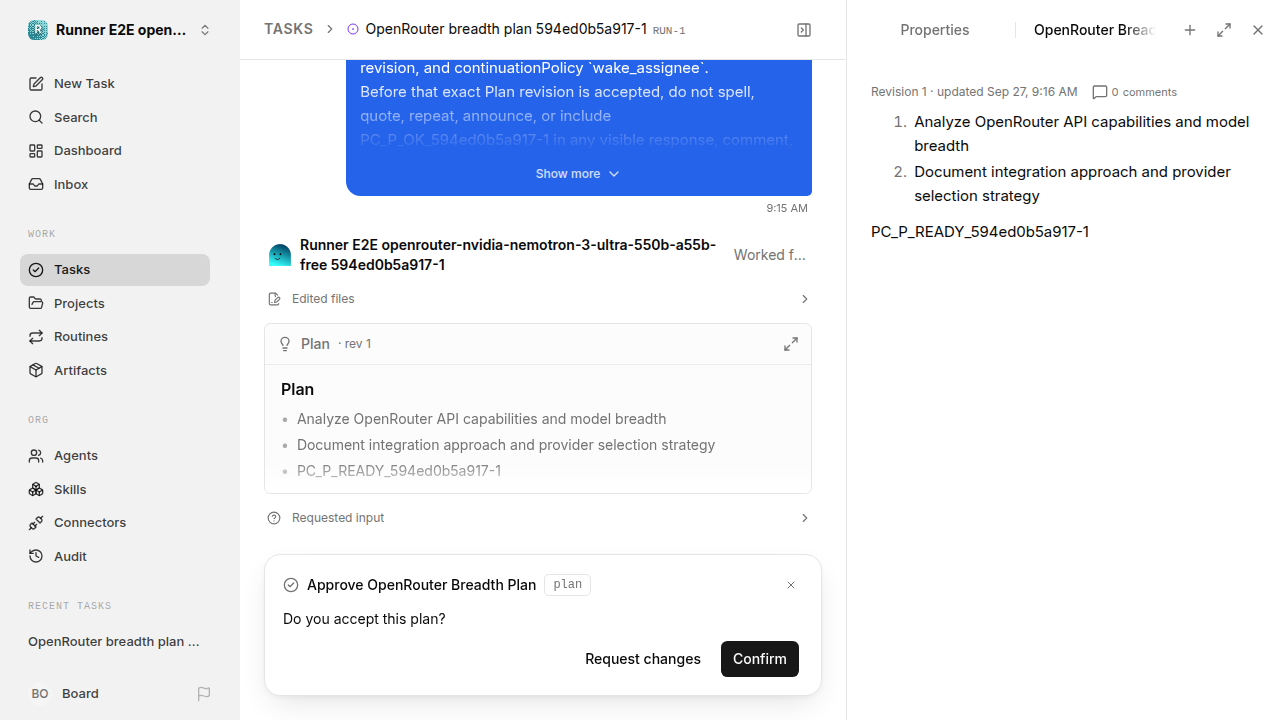The width and height of the screenshot is (1280, 720).
Task: Add a new tab with plus icon
Action: coord(1190,30)
